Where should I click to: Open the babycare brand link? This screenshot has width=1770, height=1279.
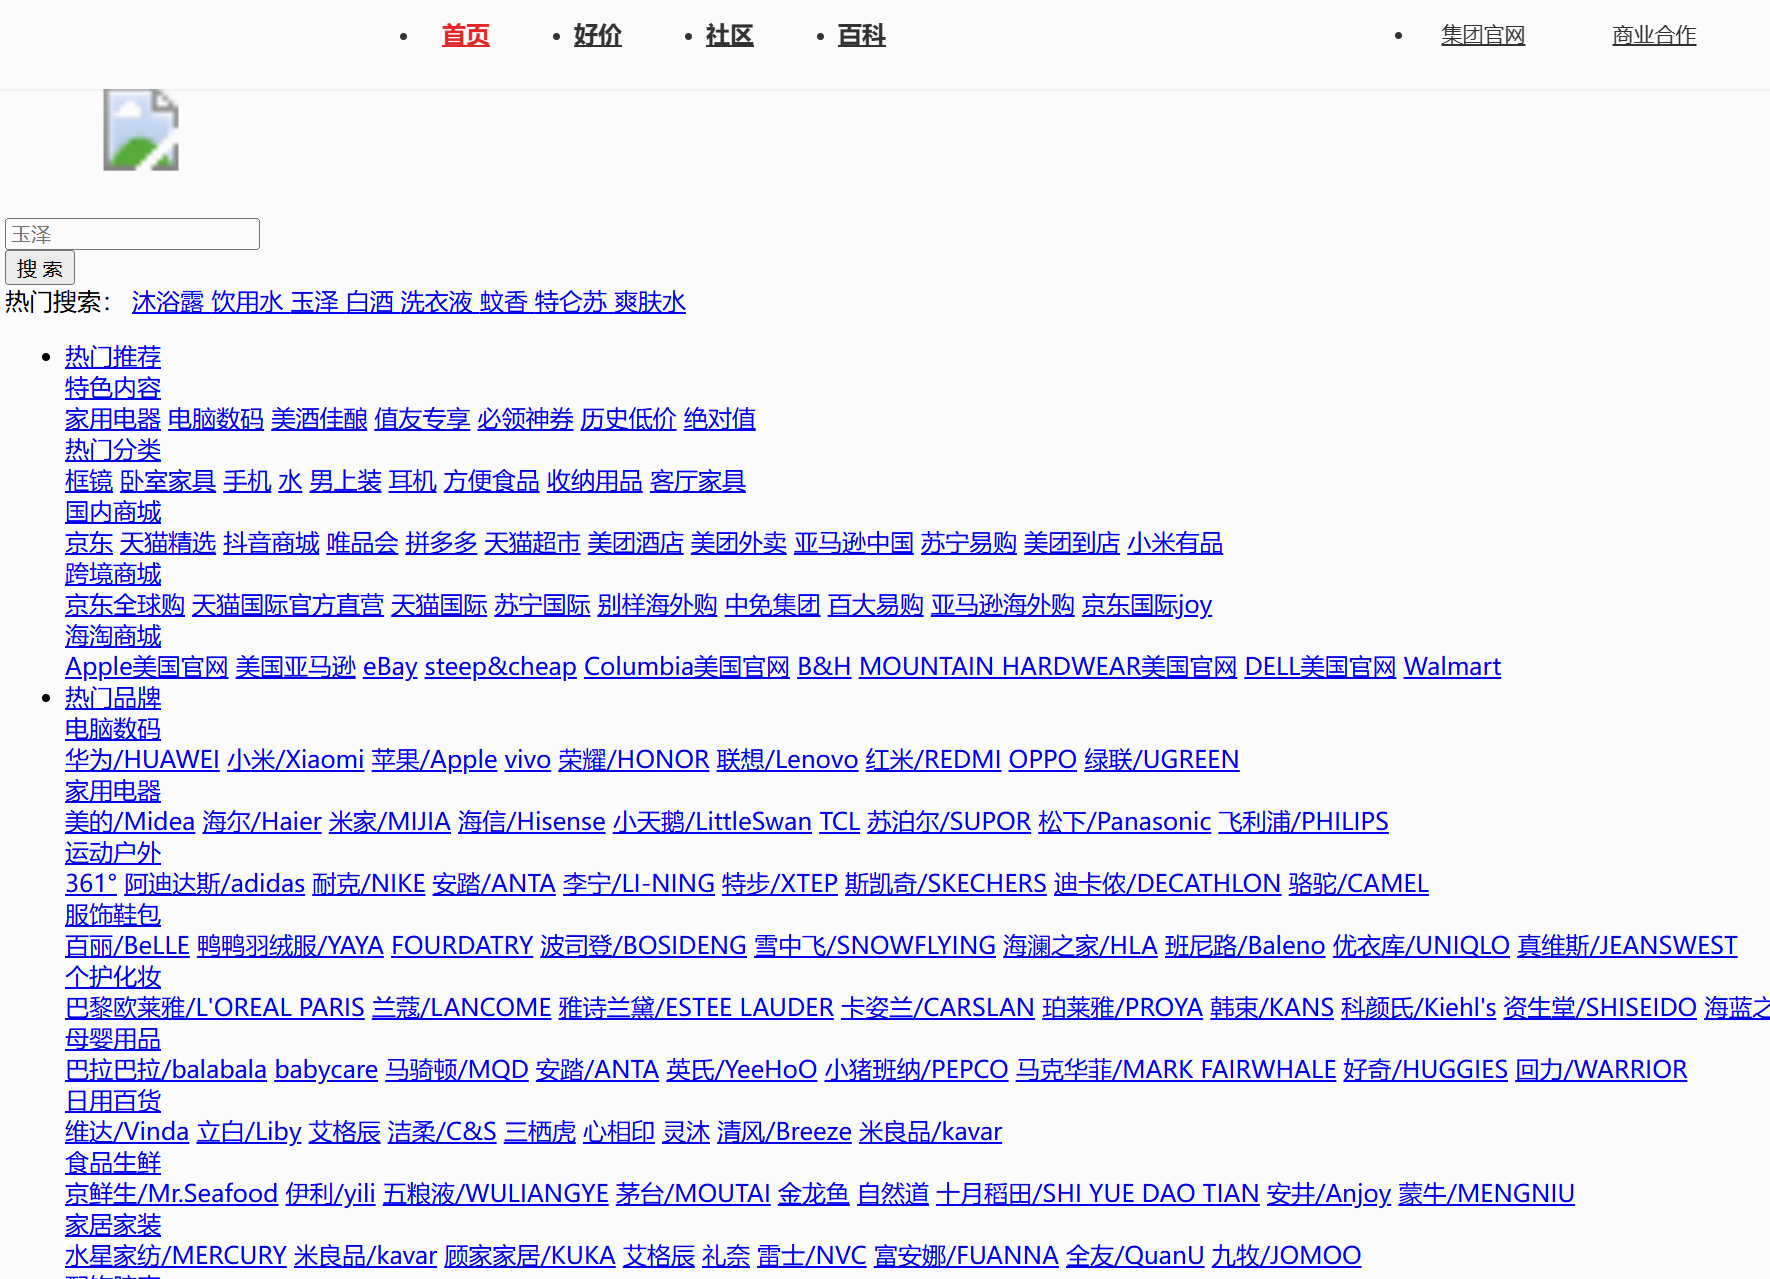coord(326,1070)
